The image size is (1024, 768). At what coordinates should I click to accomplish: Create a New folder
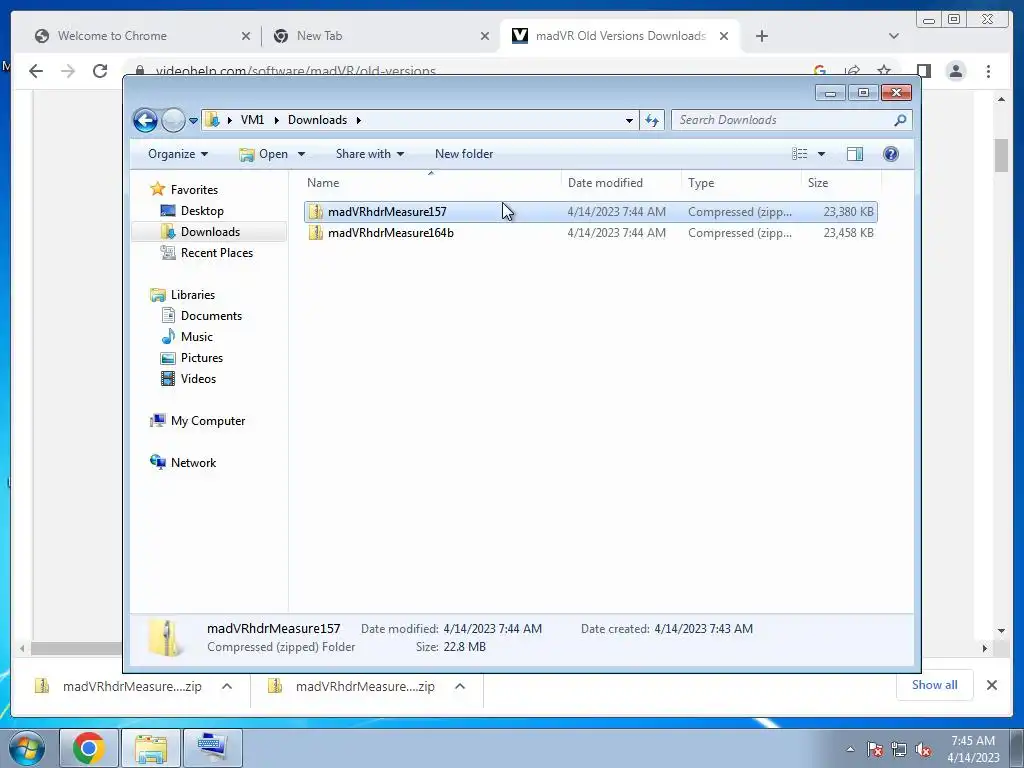tap(464, 154)
